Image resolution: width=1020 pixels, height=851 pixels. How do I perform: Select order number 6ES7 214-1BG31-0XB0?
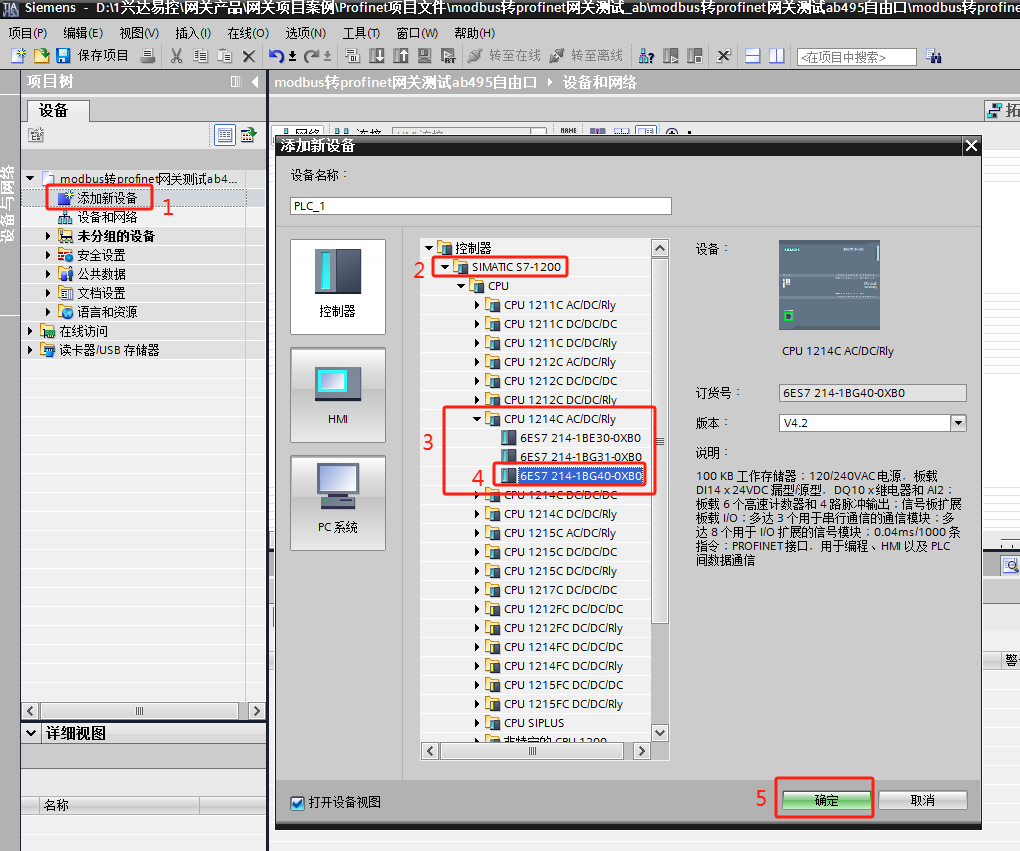[580, 457]
